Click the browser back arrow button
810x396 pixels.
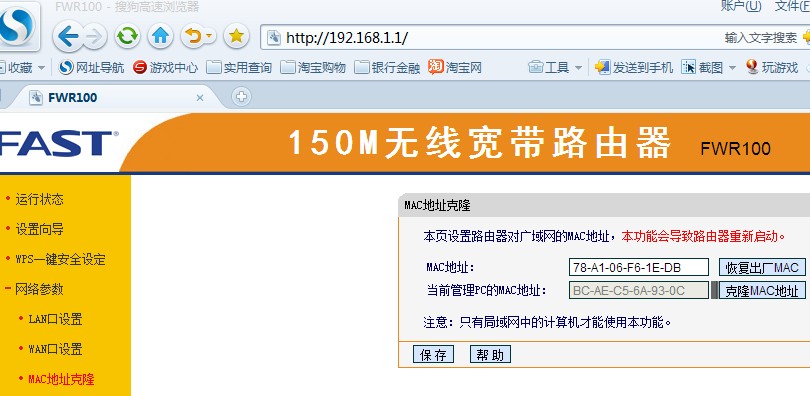68,36
